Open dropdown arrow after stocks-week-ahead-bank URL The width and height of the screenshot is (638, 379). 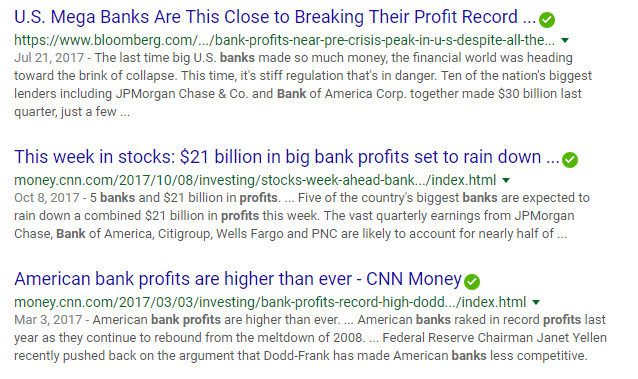coord(506,180)
